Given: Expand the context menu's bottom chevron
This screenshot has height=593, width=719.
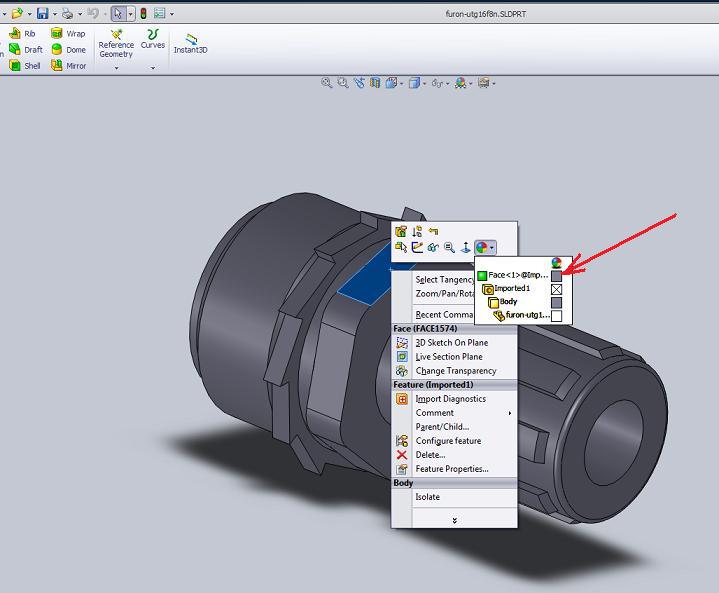Looking at the screenshot, I should (x=454, y=520).
